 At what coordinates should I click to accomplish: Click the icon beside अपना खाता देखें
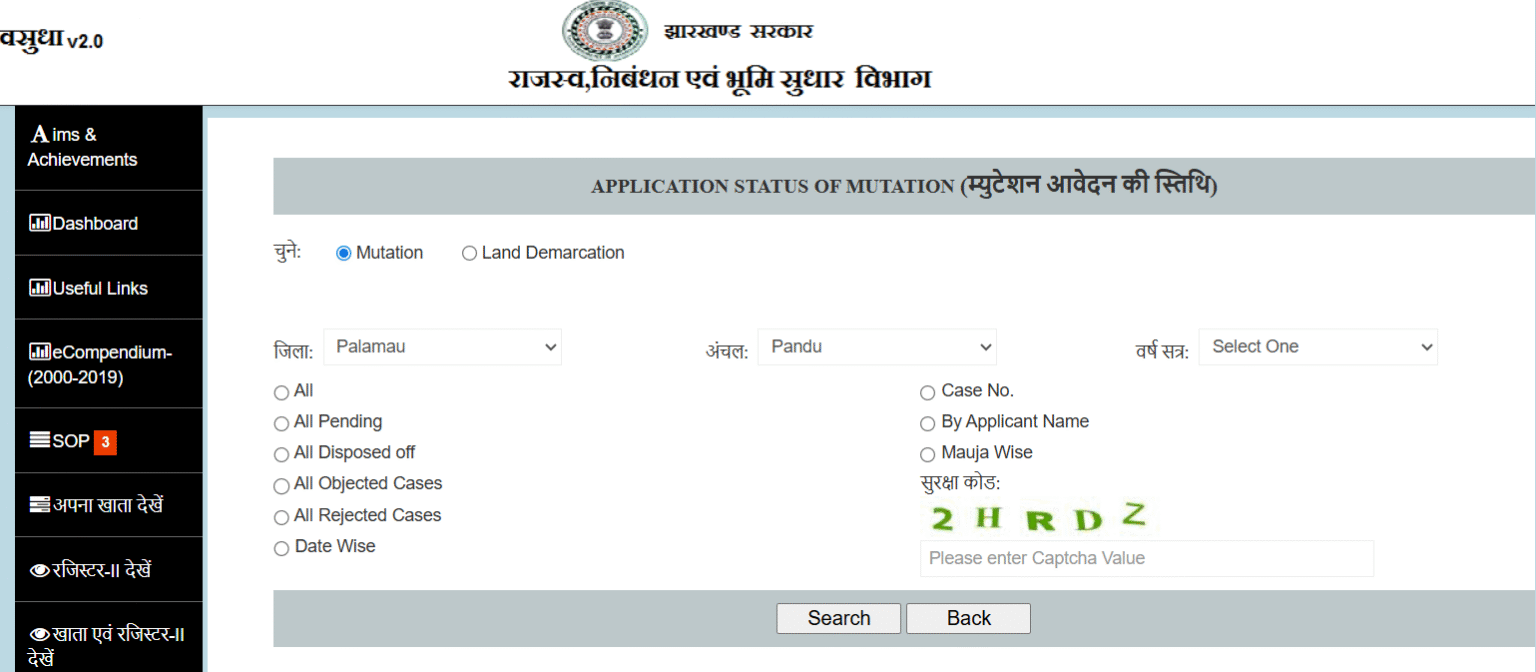(x=39, y=505)
